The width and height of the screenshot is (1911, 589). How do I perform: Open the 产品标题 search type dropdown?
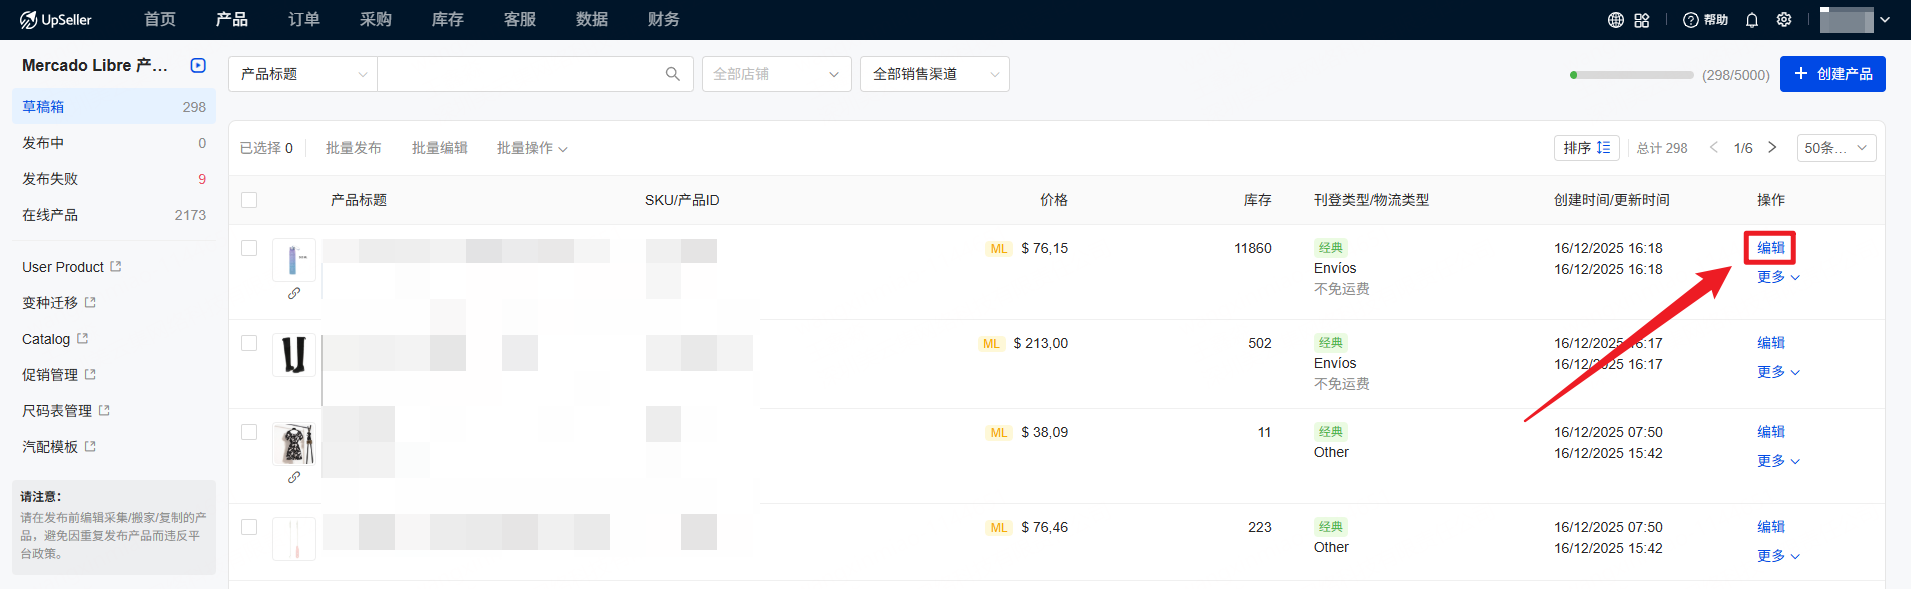[x=303, y=74]
